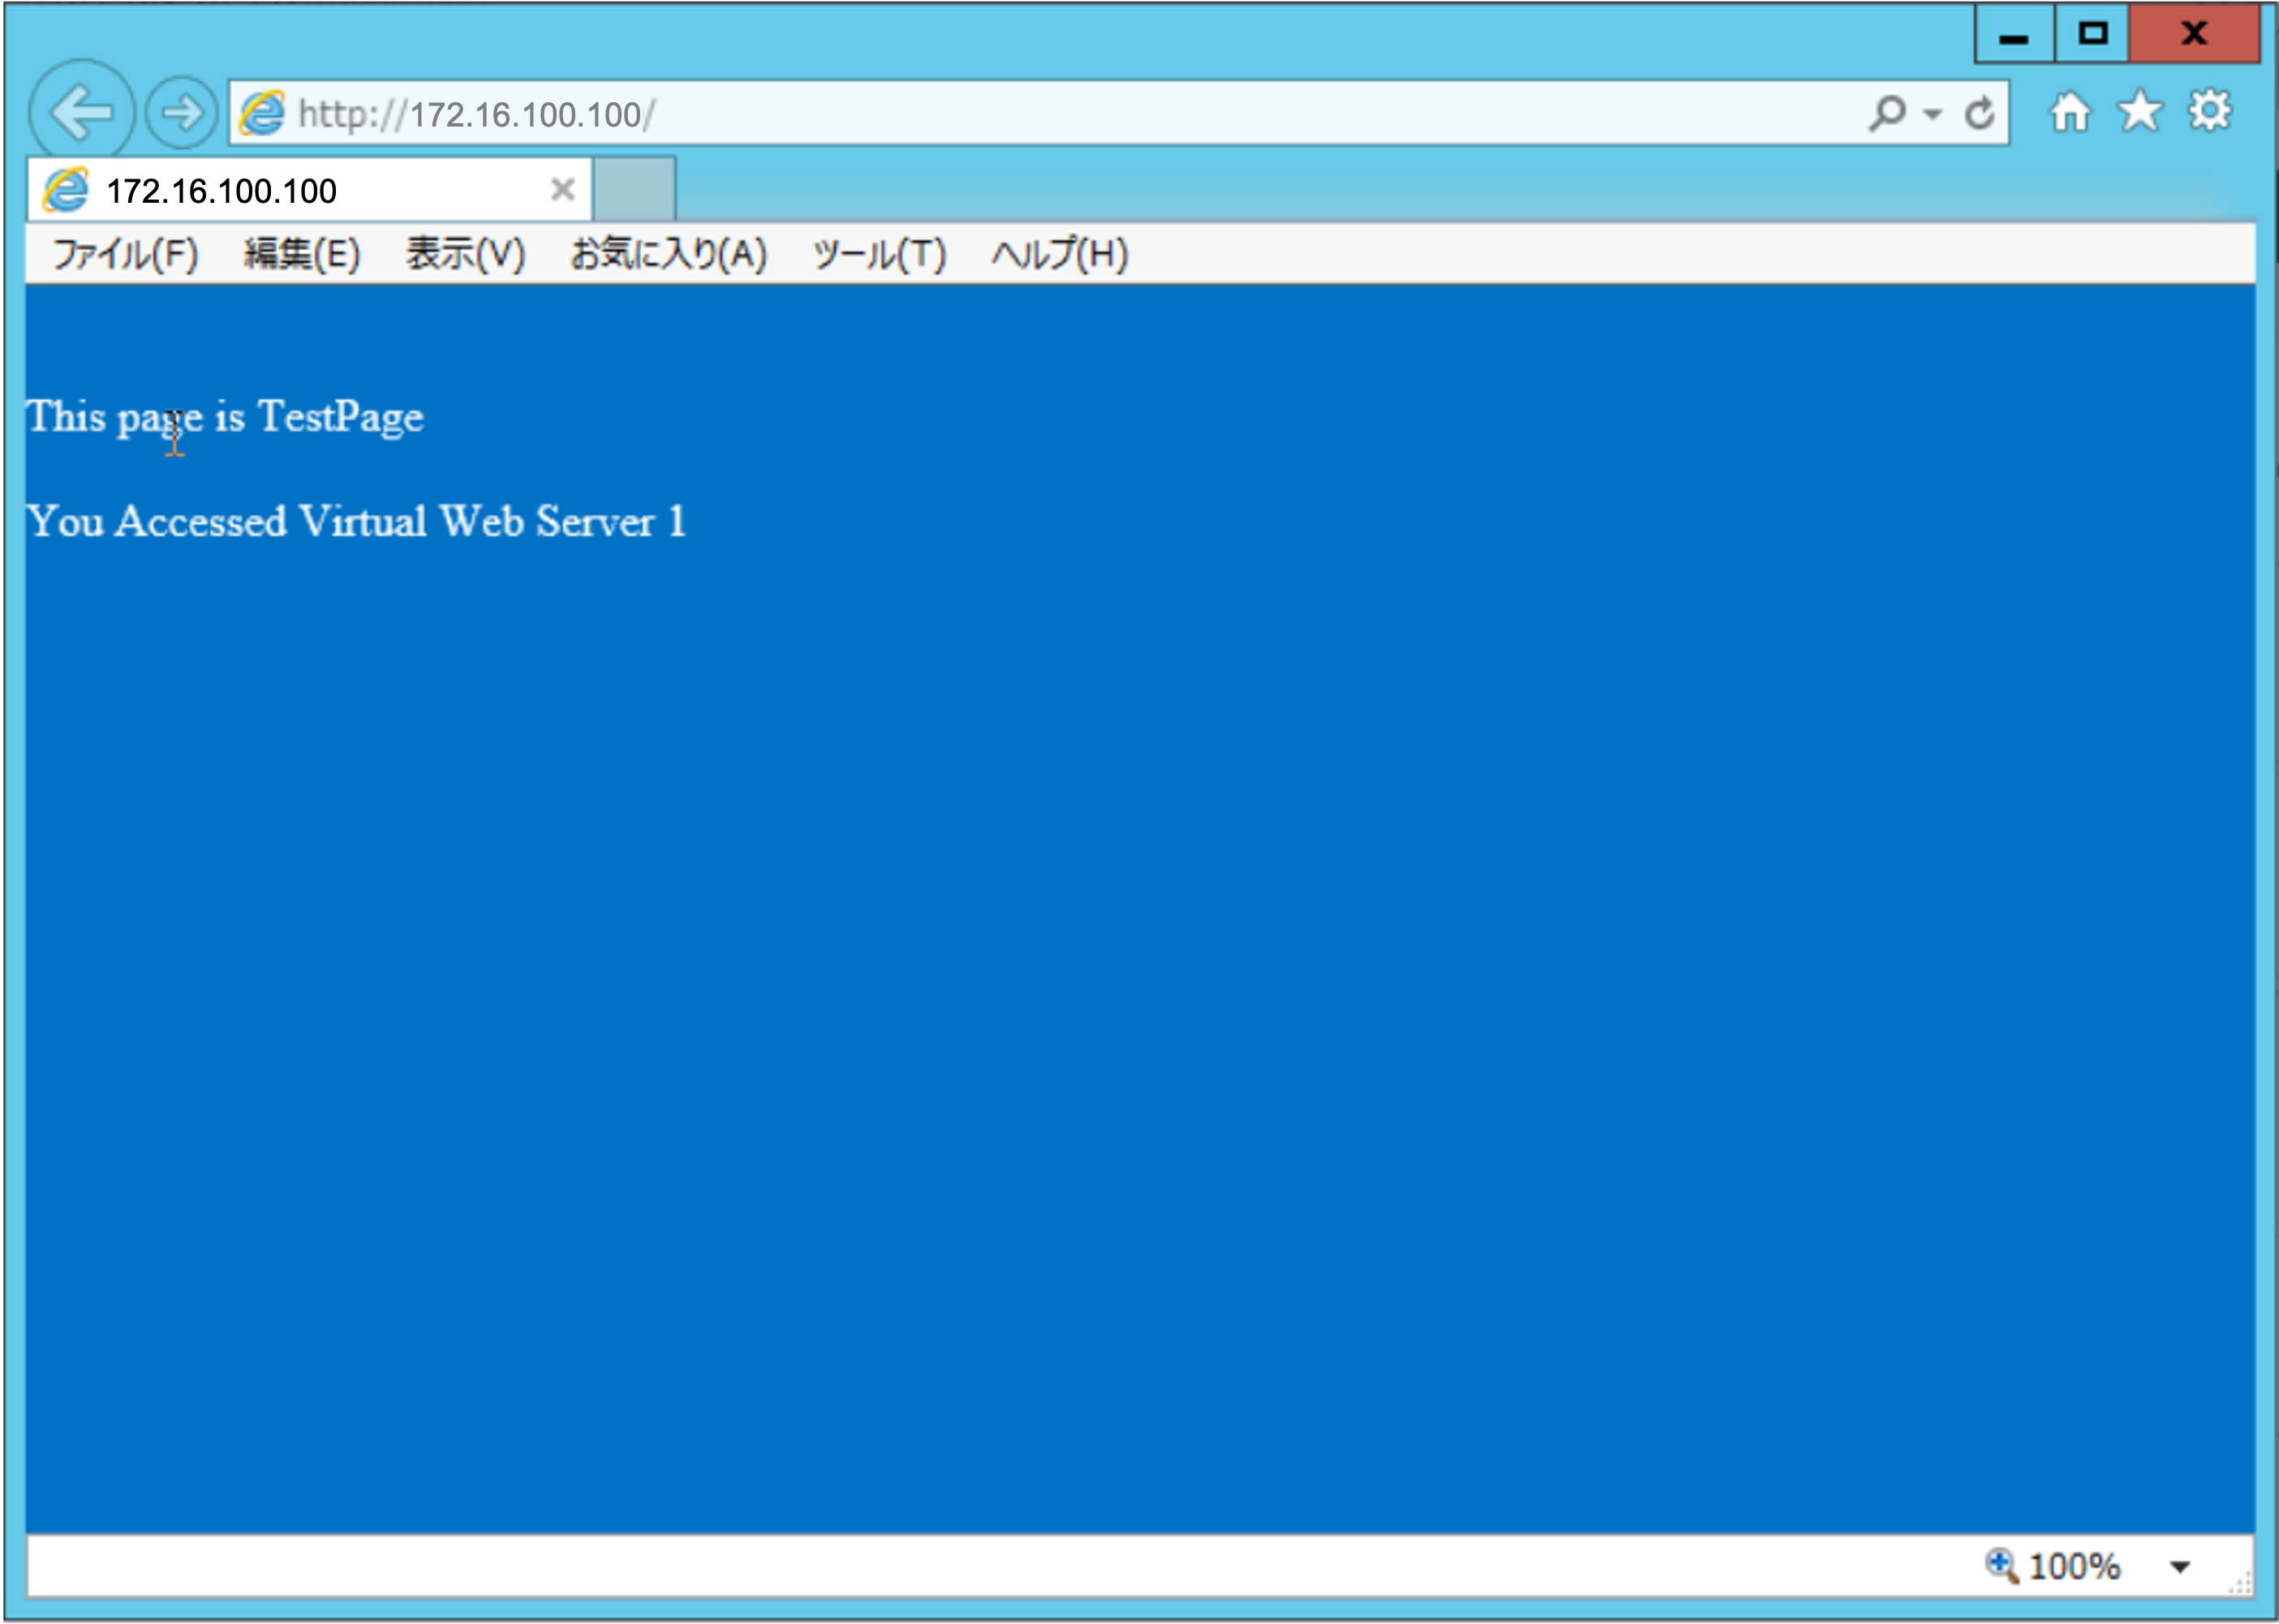This screenshot has height=1624, width=2279.
Task: Open the 表示(V) menu
Action: click(x=466, y=254)
